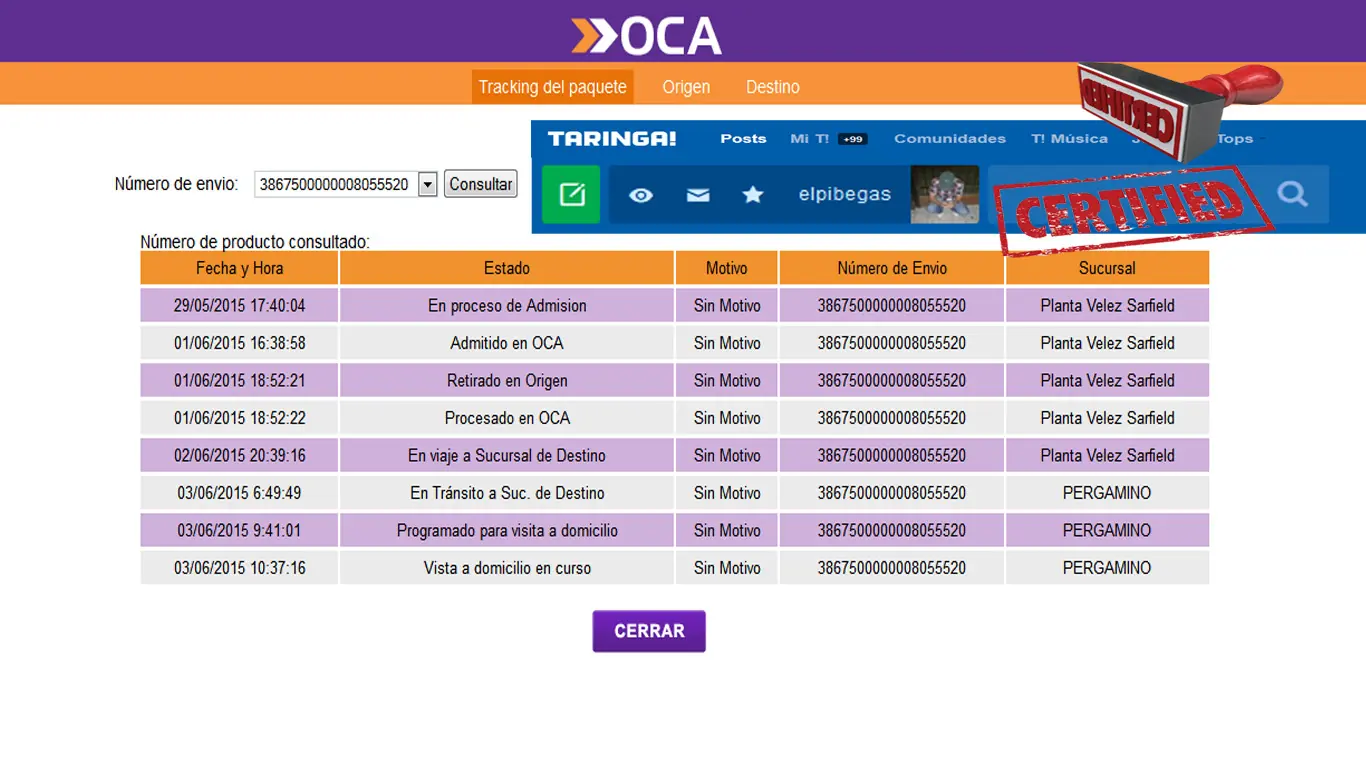Screen dimensions: 1366x768
Task: Select the date 02/06/2015 20:39:16
Action: point(239,456)
